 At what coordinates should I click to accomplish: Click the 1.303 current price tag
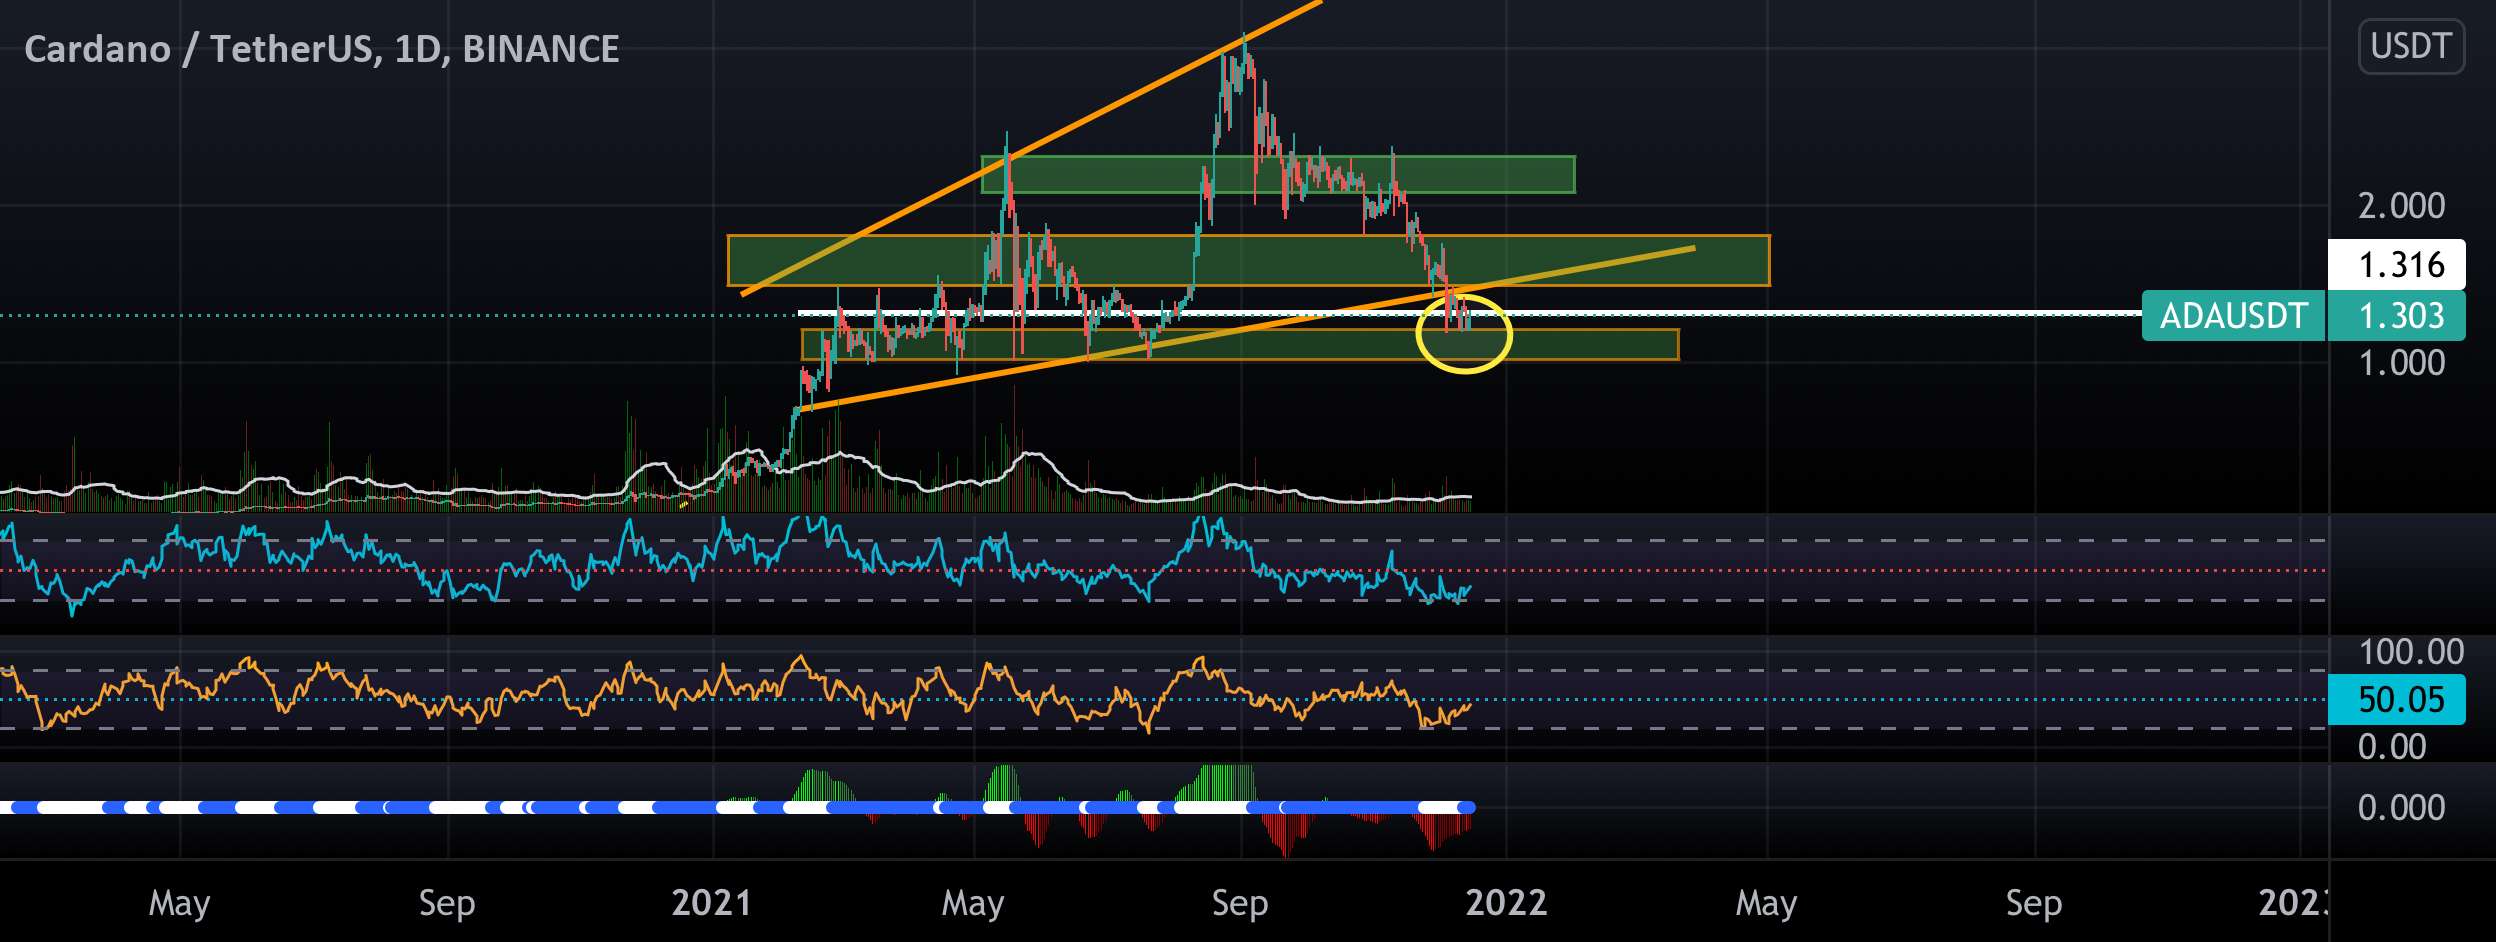coord(2396,316)
